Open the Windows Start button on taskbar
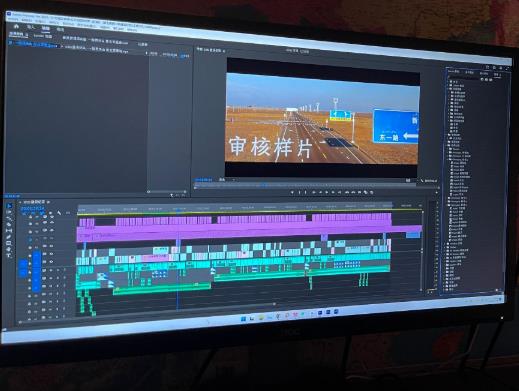Image resolution: width=519 pixels, height=391 pixels. point(243,319)
